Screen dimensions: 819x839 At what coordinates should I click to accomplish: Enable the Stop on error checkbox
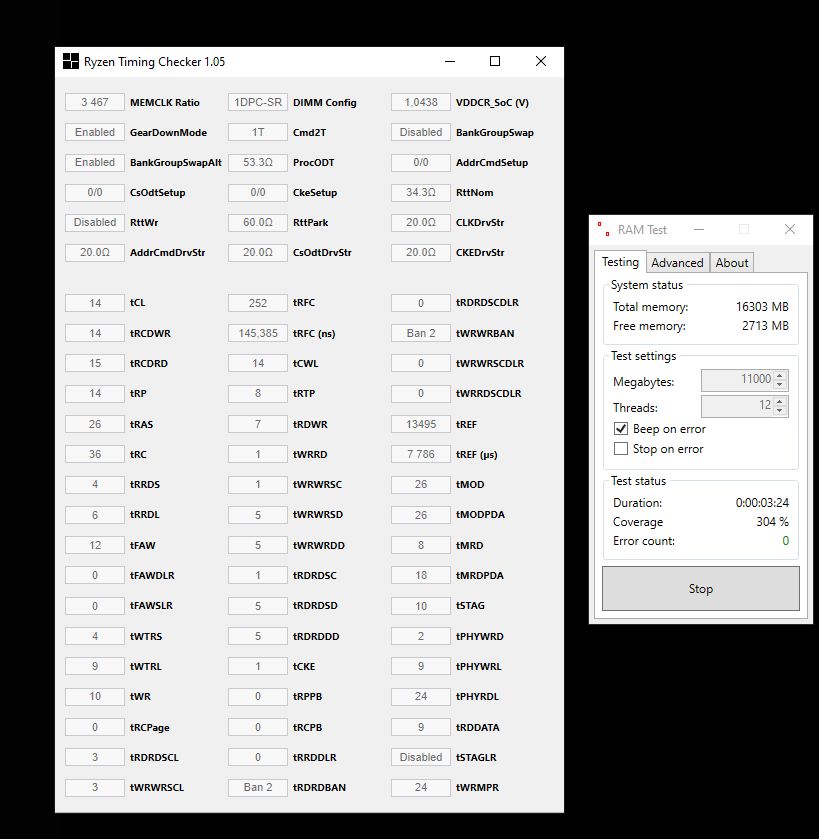pos(621,448)
